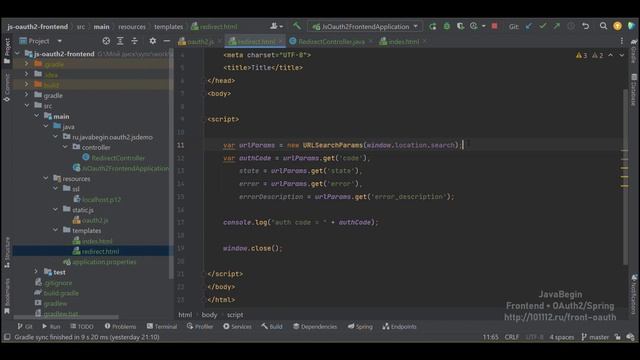Click CRLF line separator in status bar
Image resolution: width=640 pixels, height=360 pixels.
point(511,337)
